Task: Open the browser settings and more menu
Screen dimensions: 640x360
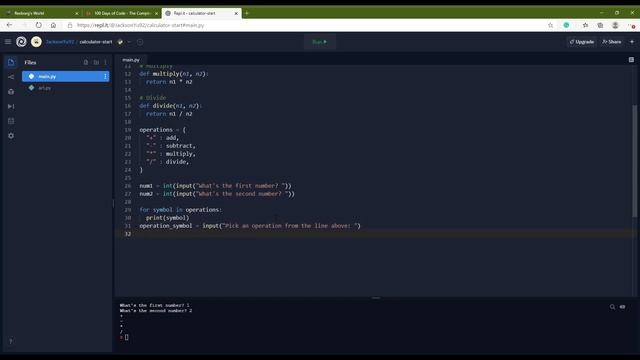Action: coord(631,25)
